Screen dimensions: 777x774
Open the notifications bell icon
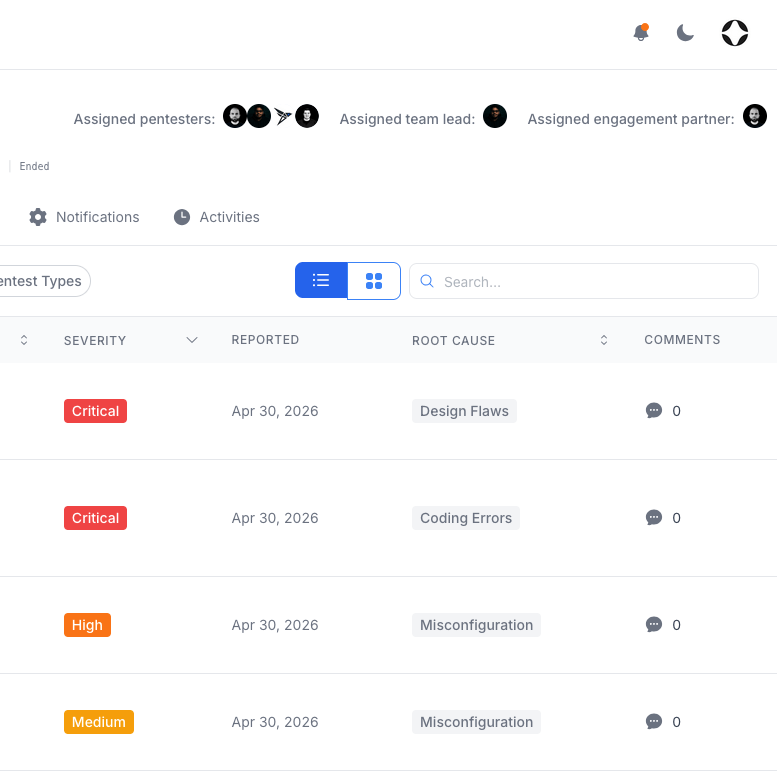641,33
